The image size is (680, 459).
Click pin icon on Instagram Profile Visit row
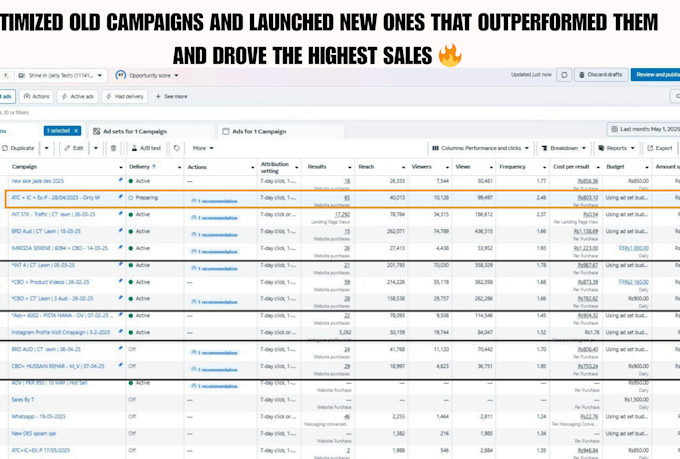pyautogui.click(x=120, y=331)
